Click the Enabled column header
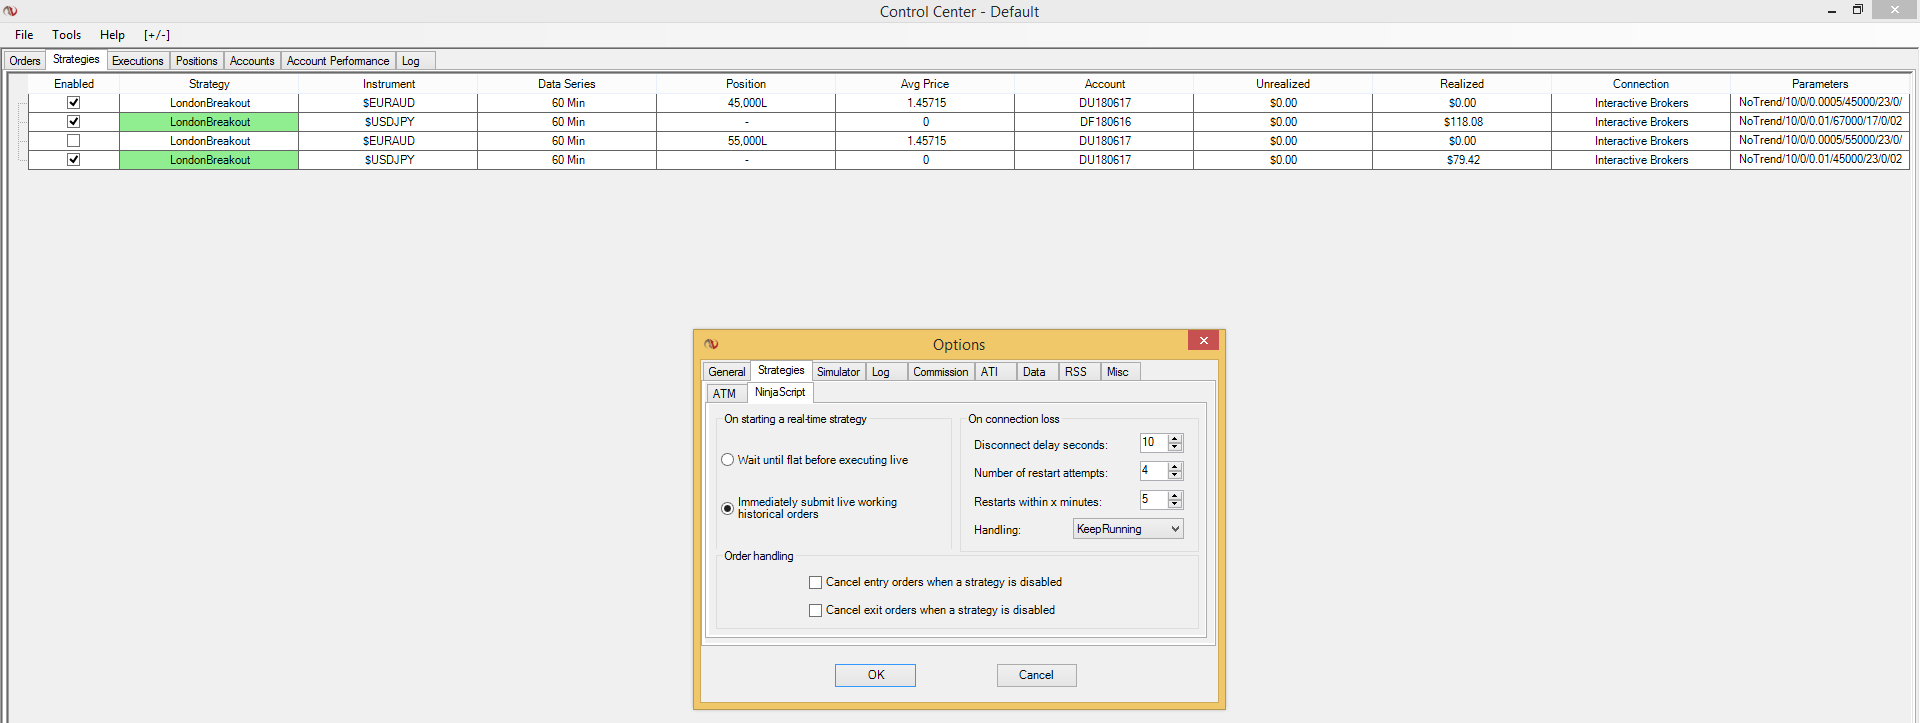Viewport: 1920px width, 723px height. click(x=74, y=84)
